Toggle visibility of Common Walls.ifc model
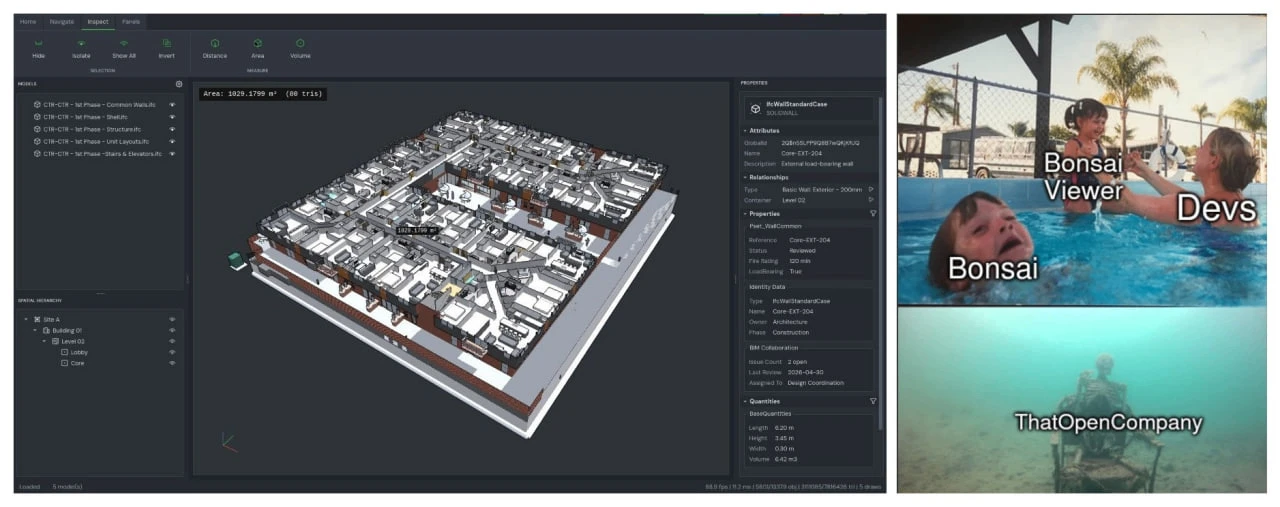This screenshot has width=1280, height=507. [x=172, y=104]
